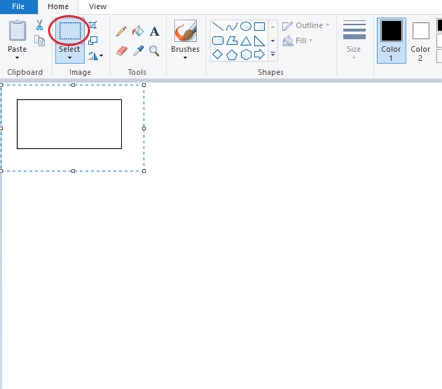
Task: Choose the Oval shape
Action: coord(246,26)
